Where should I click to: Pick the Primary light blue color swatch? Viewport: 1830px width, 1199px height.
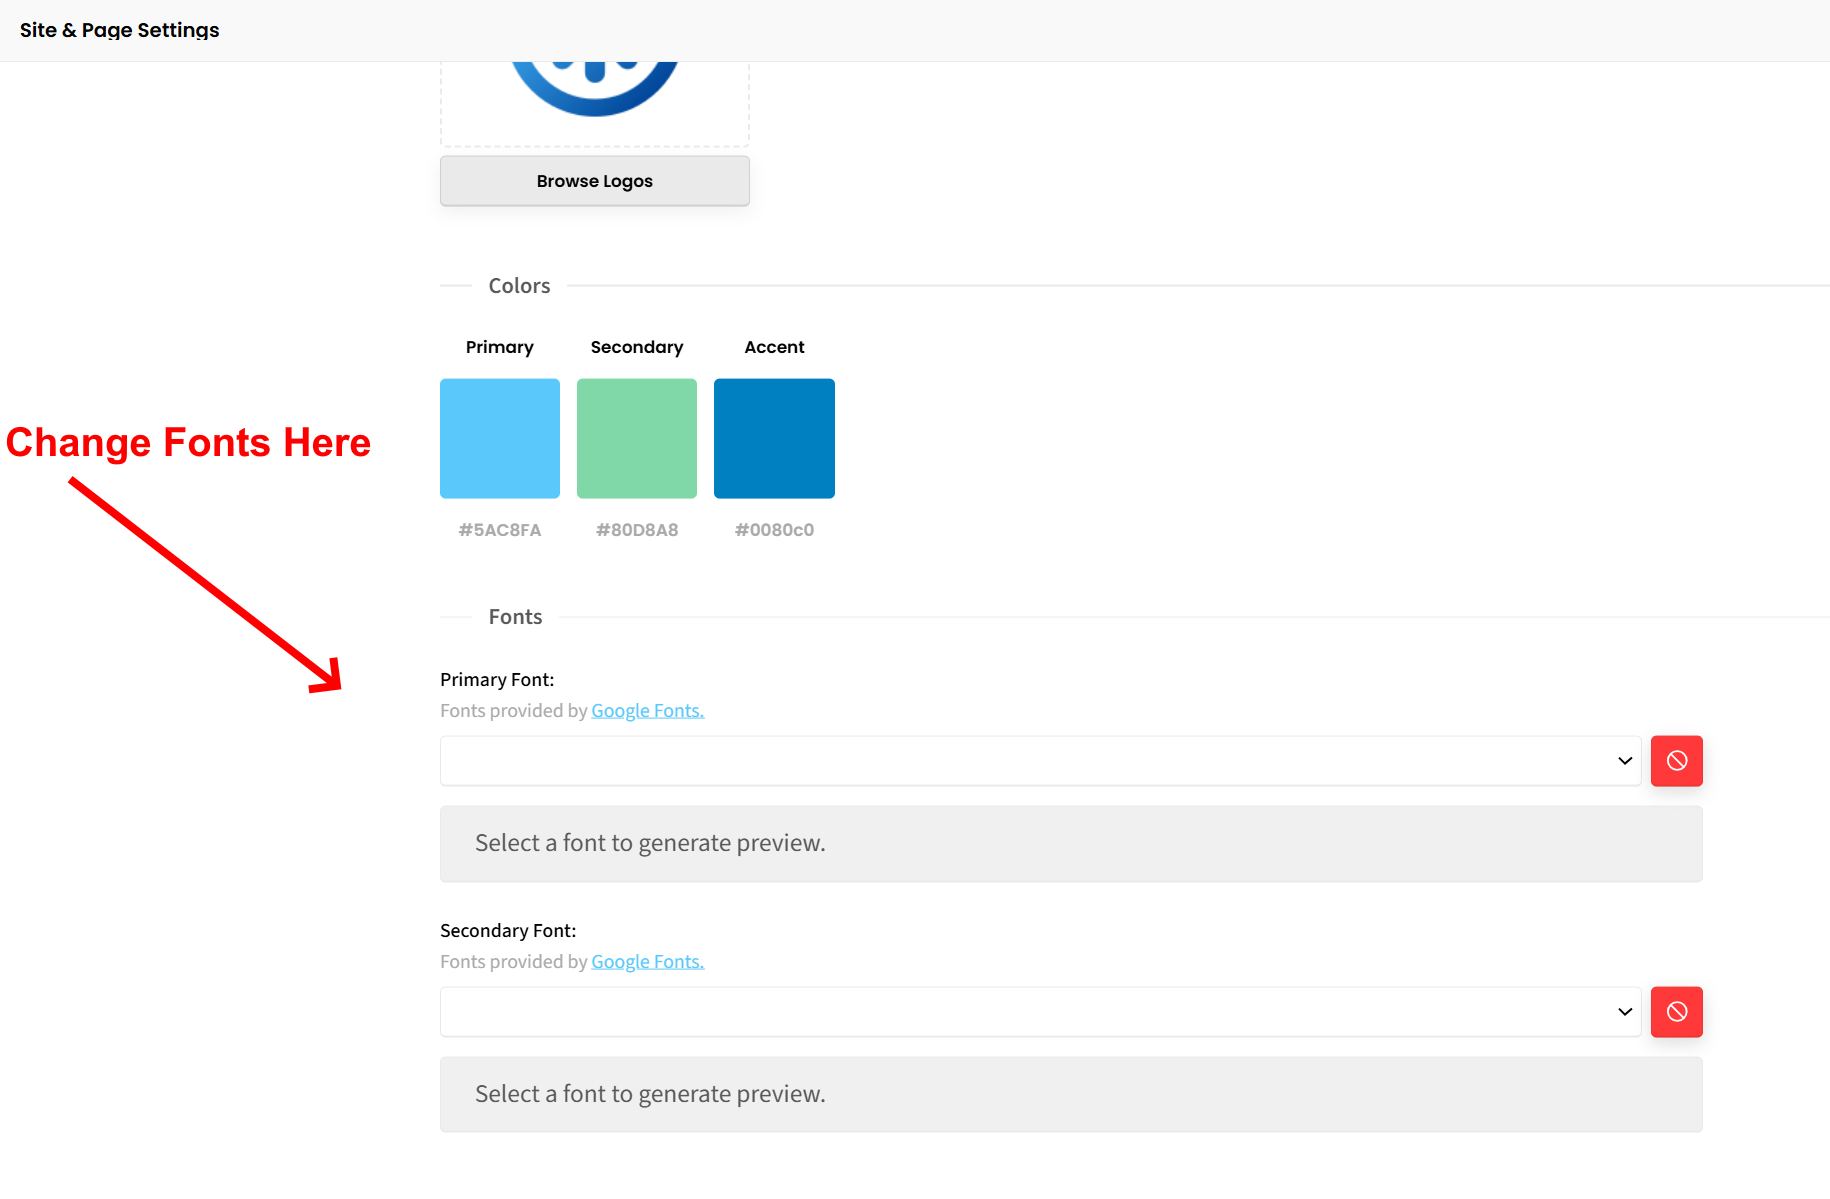500,438
